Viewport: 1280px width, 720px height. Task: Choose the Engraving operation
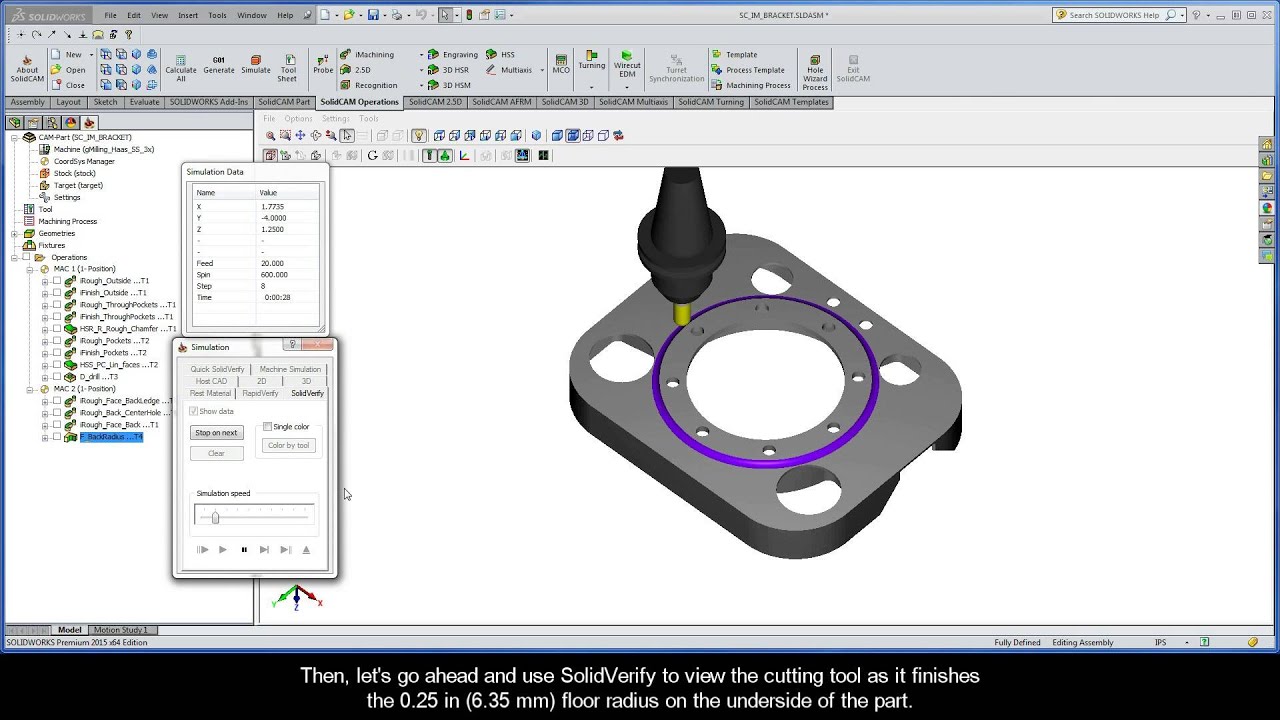[x=452, y=55]
